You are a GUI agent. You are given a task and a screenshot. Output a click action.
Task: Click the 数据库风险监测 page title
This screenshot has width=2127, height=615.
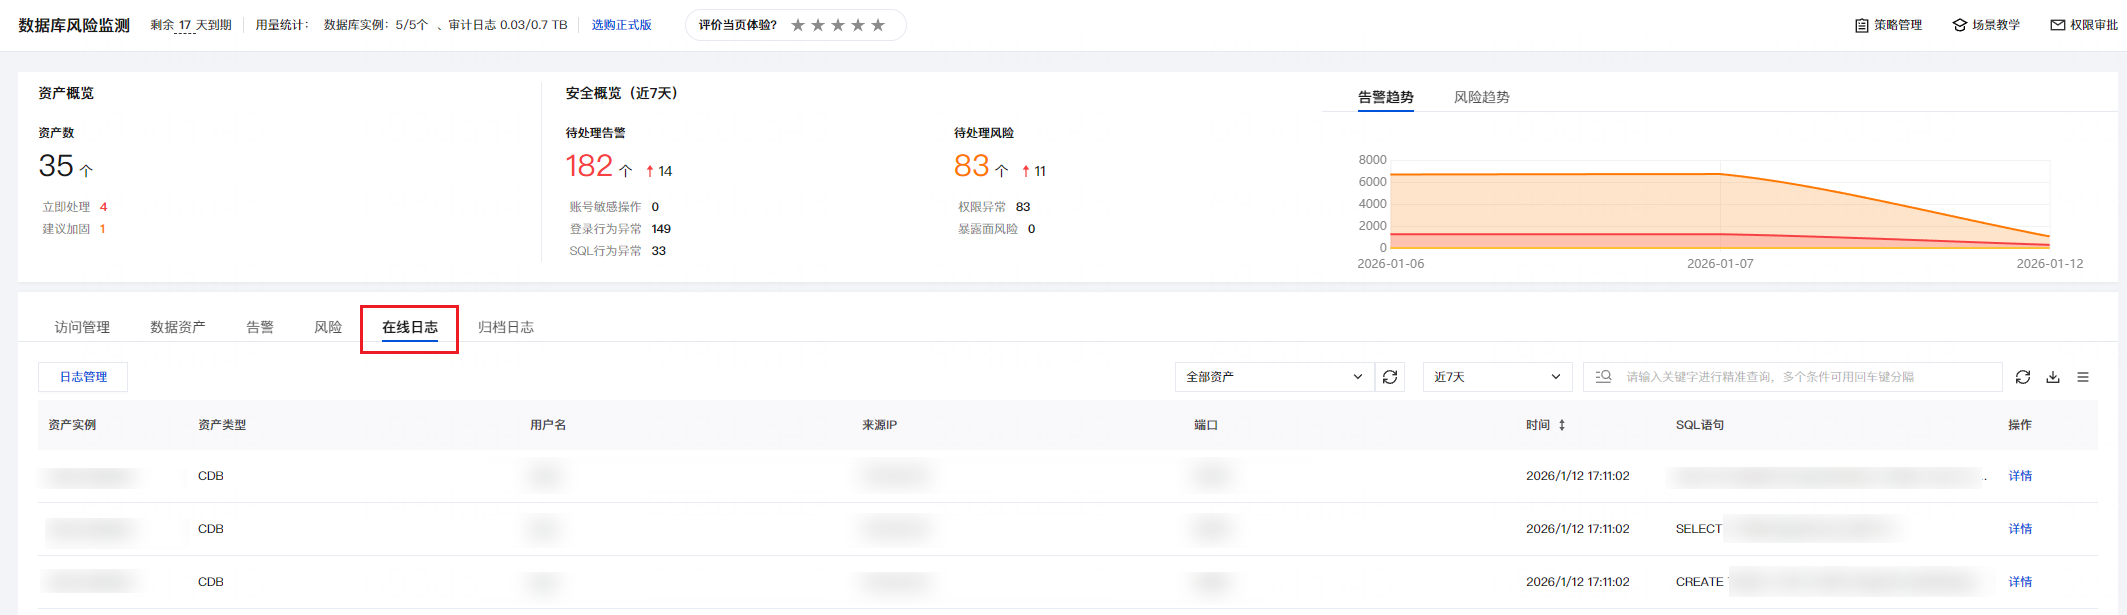[74, 25]
